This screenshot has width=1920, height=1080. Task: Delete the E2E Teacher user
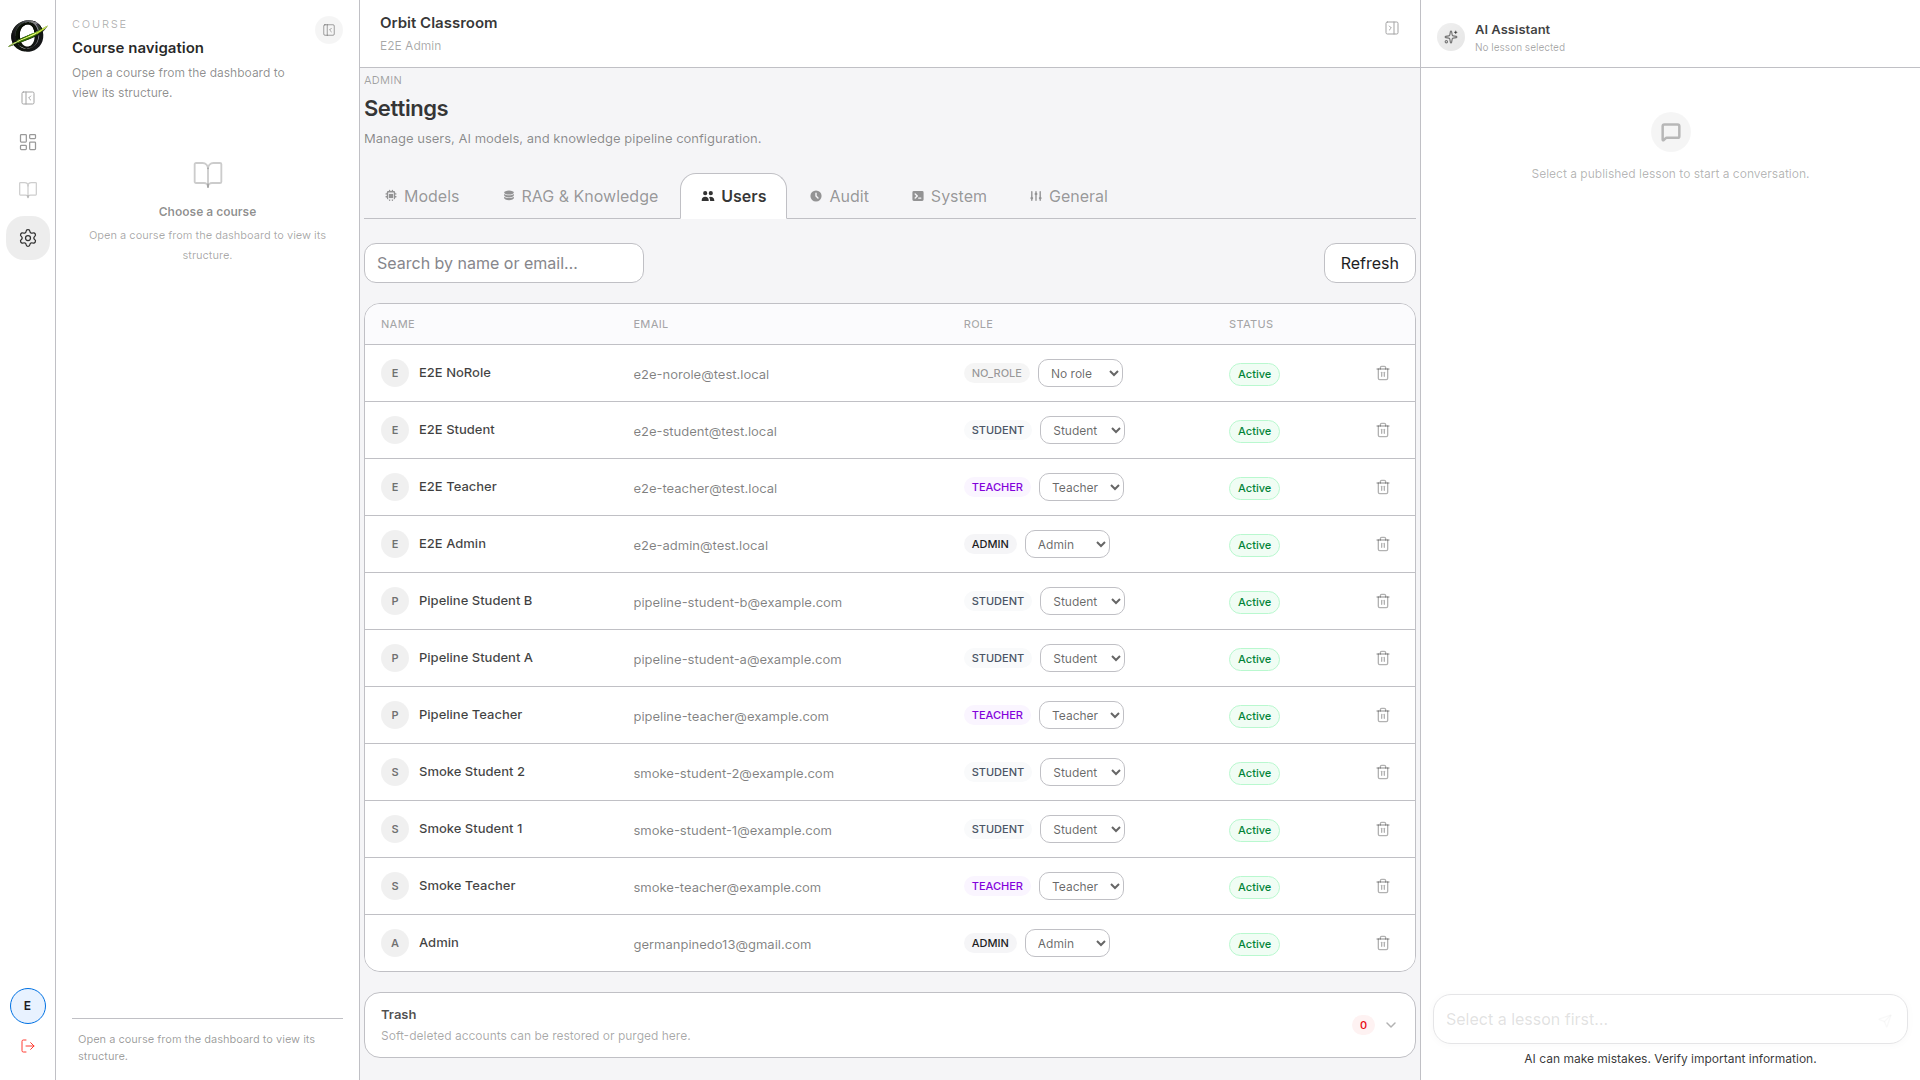pyautogui.click(x=1383, y=487)
